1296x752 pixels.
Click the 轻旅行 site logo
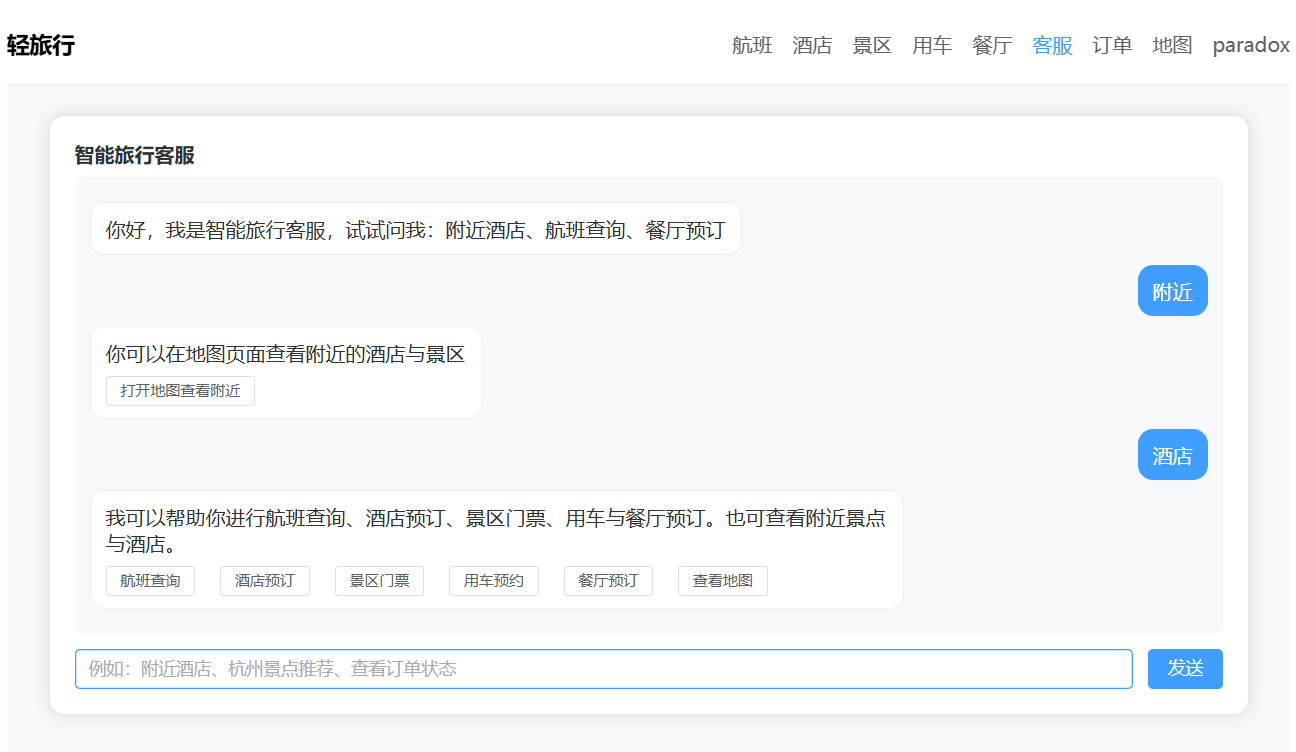(41, 45)
